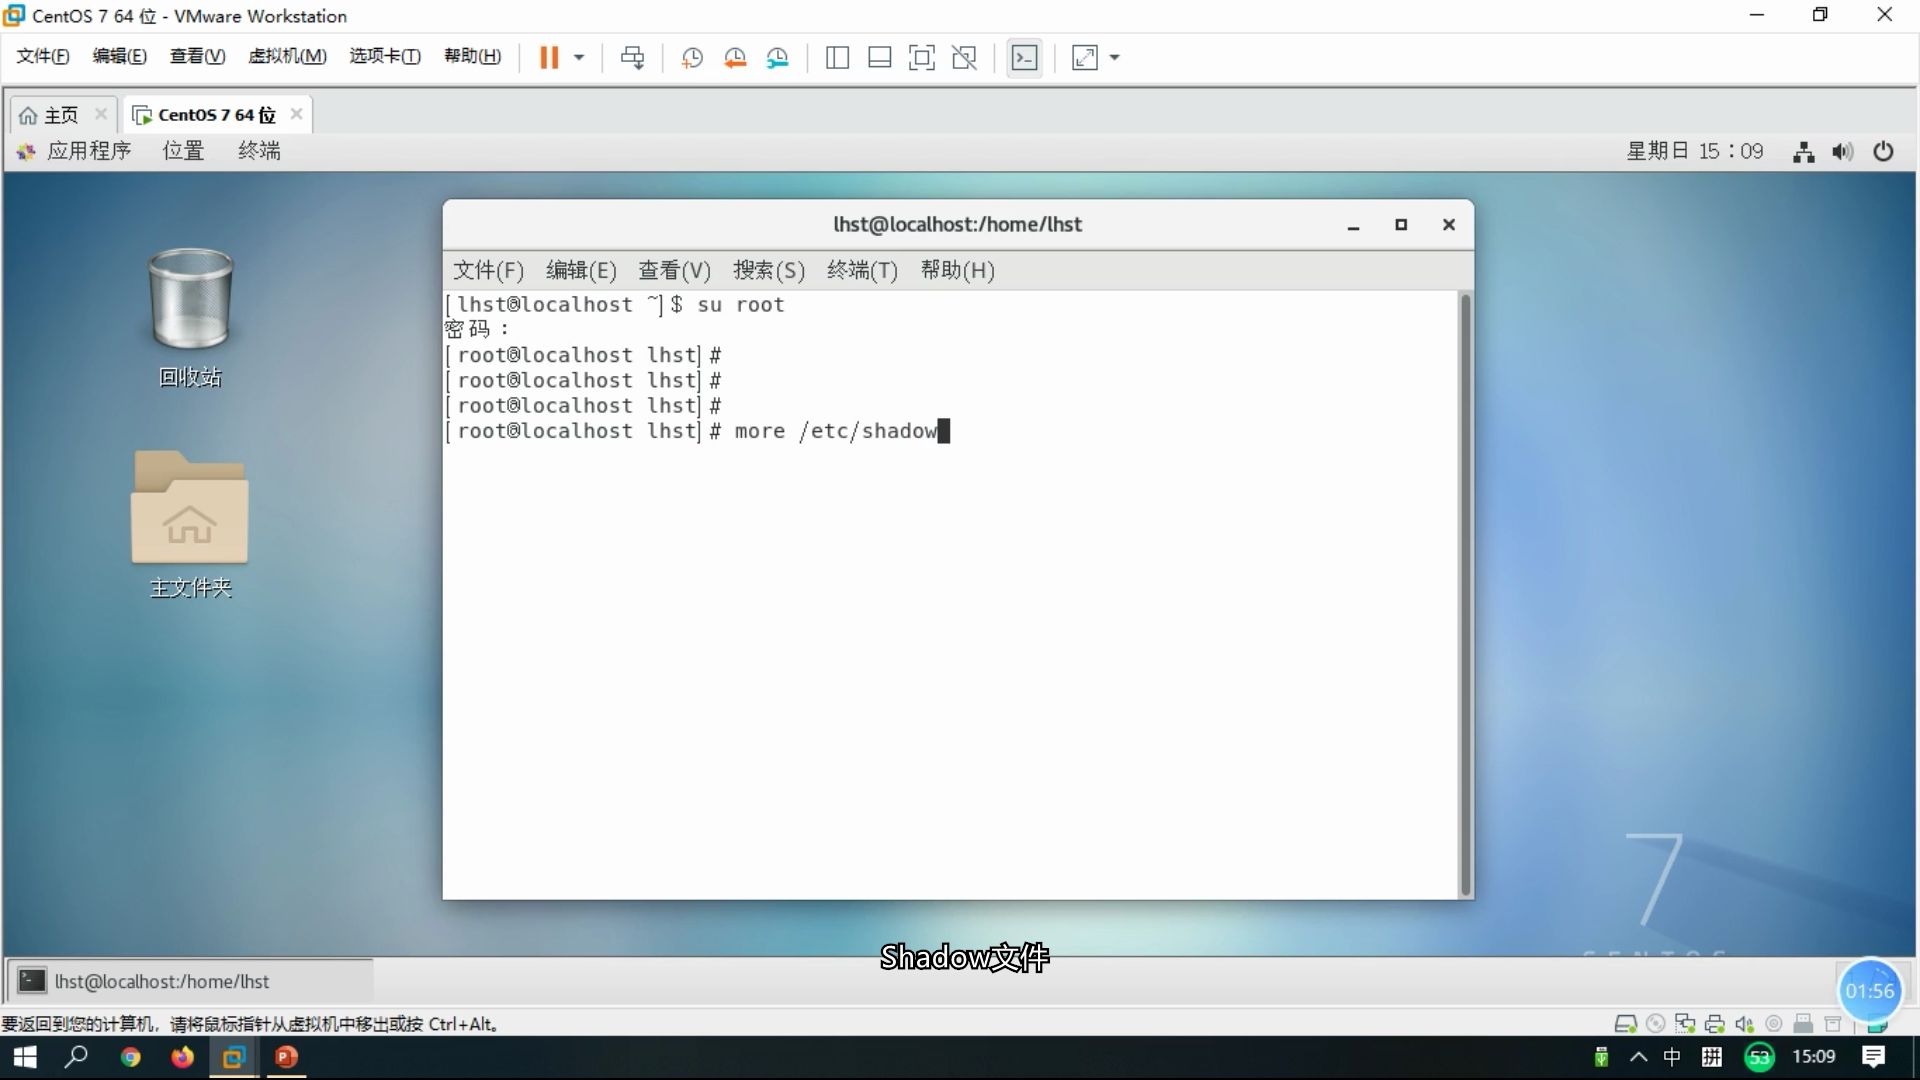Image resolution: width=1920 pixels, height=1080 pixels.
Task: Close the CentOS 7 64 位 tab
Action: 296,114
